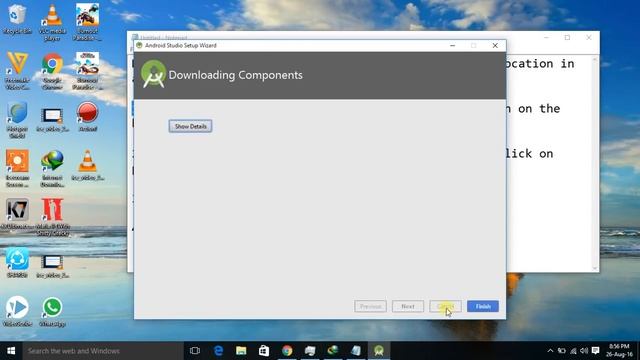The height and width of the screenshot is (360, 640).
Task: Click the Show Details button
Action: pyautogui.click(x=190, y=126)
